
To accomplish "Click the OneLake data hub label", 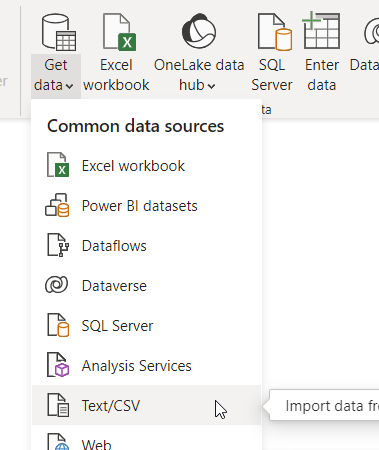I will 199,75.
